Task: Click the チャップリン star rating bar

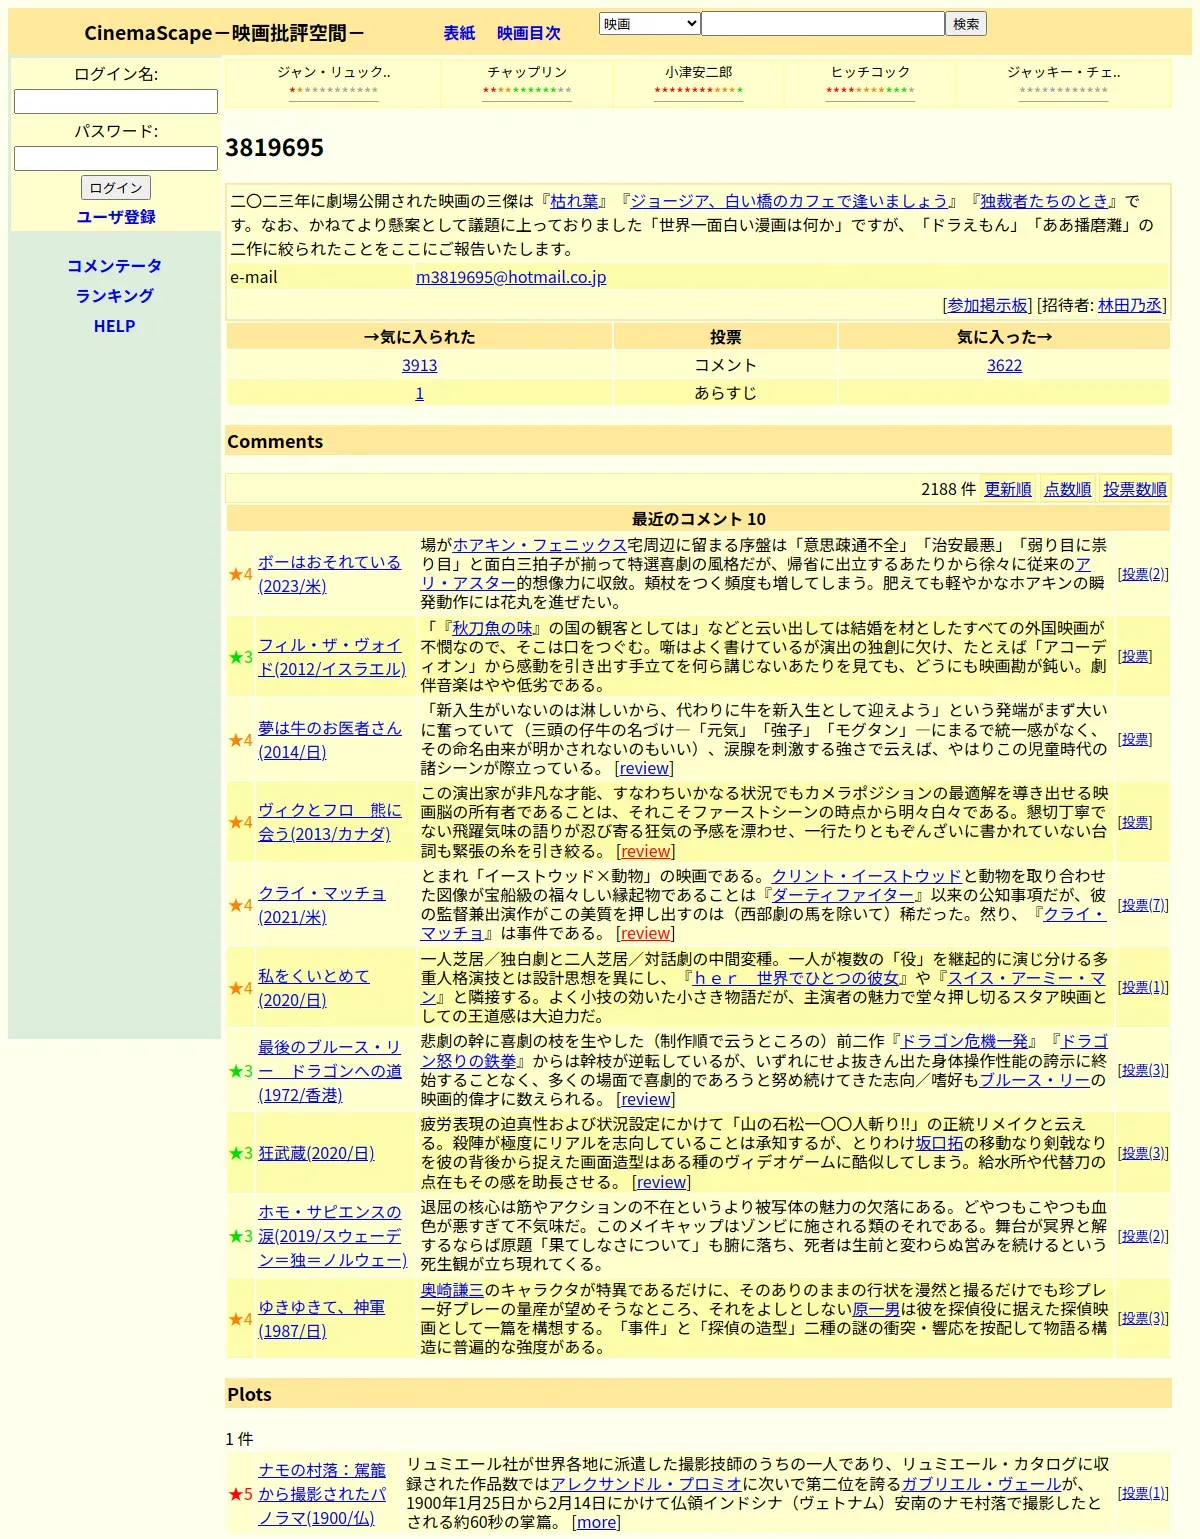Action: point(527,90)
